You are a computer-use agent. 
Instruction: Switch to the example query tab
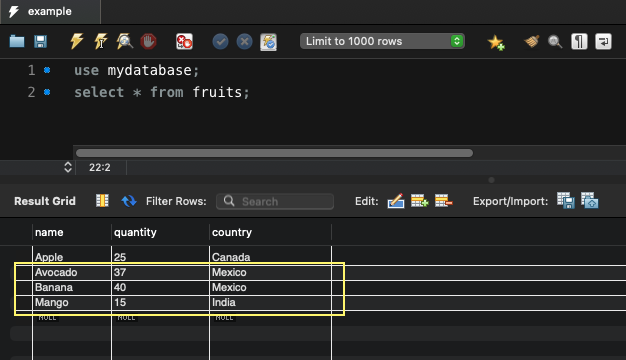coord(50,12)
